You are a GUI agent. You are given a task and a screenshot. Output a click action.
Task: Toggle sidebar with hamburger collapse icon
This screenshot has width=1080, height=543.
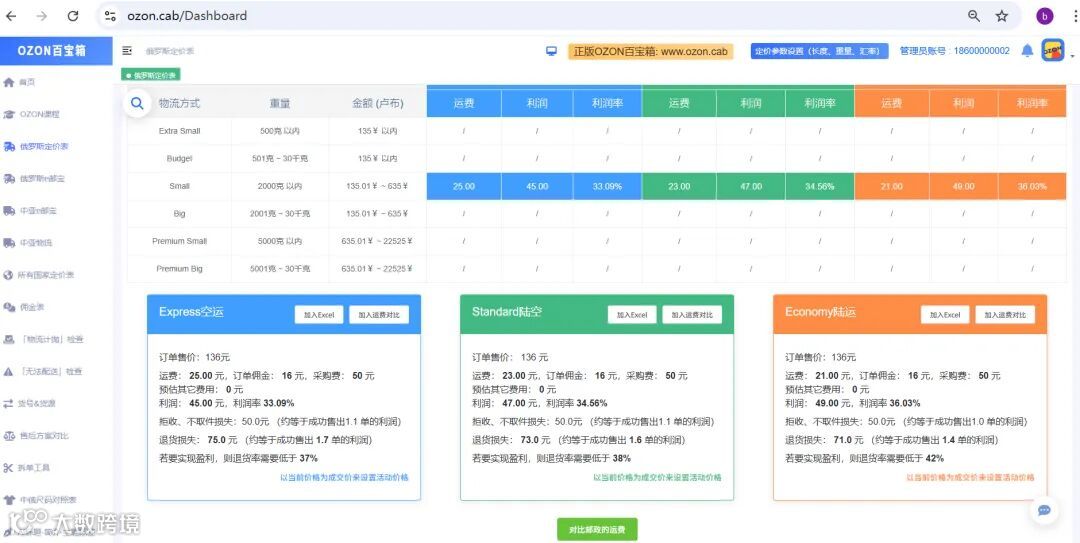tap(127, 50)
